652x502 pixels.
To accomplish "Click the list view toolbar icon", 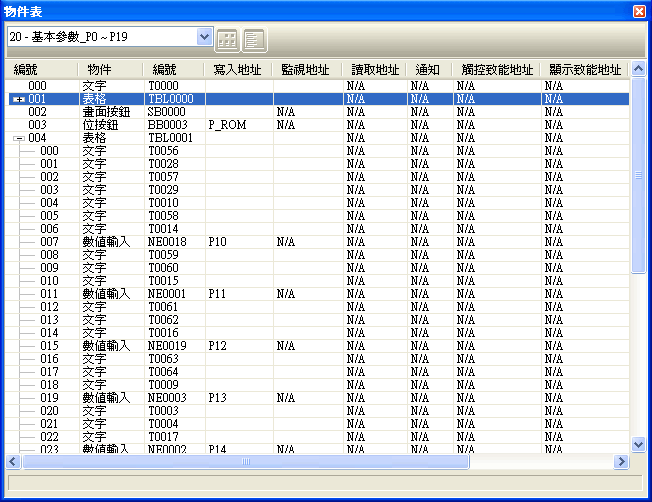I will point(253,38).
